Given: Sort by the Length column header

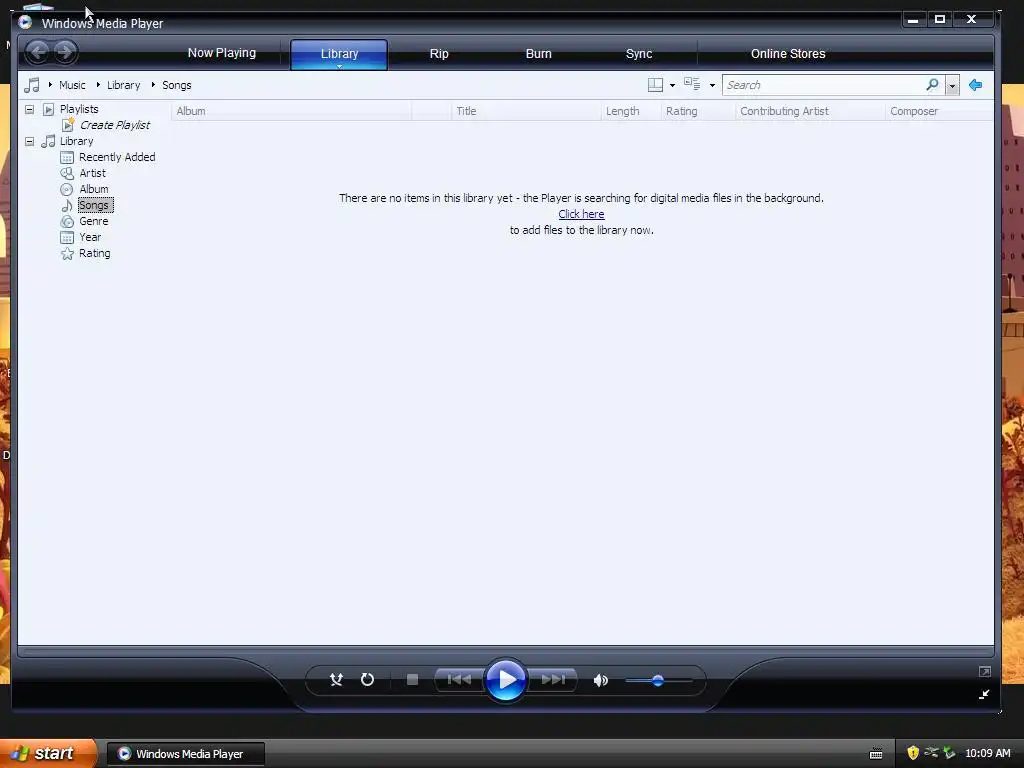Looking at the screenshot, I should coord(631,111).
